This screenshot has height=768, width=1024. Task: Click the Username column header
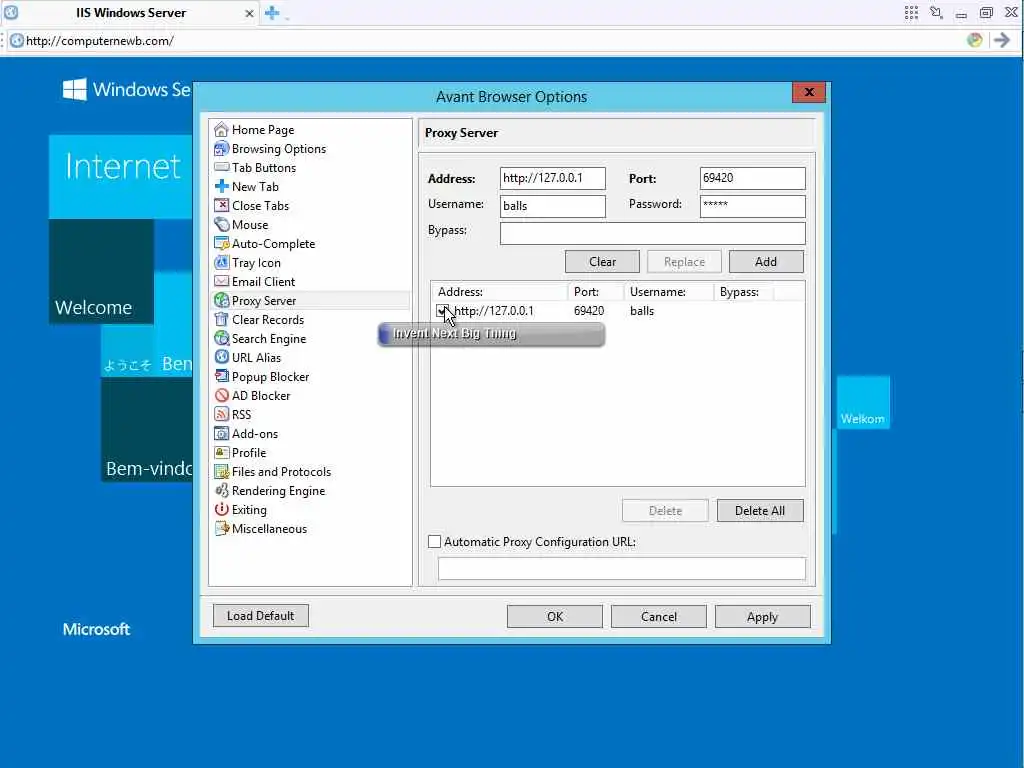(x=668, y=292)
